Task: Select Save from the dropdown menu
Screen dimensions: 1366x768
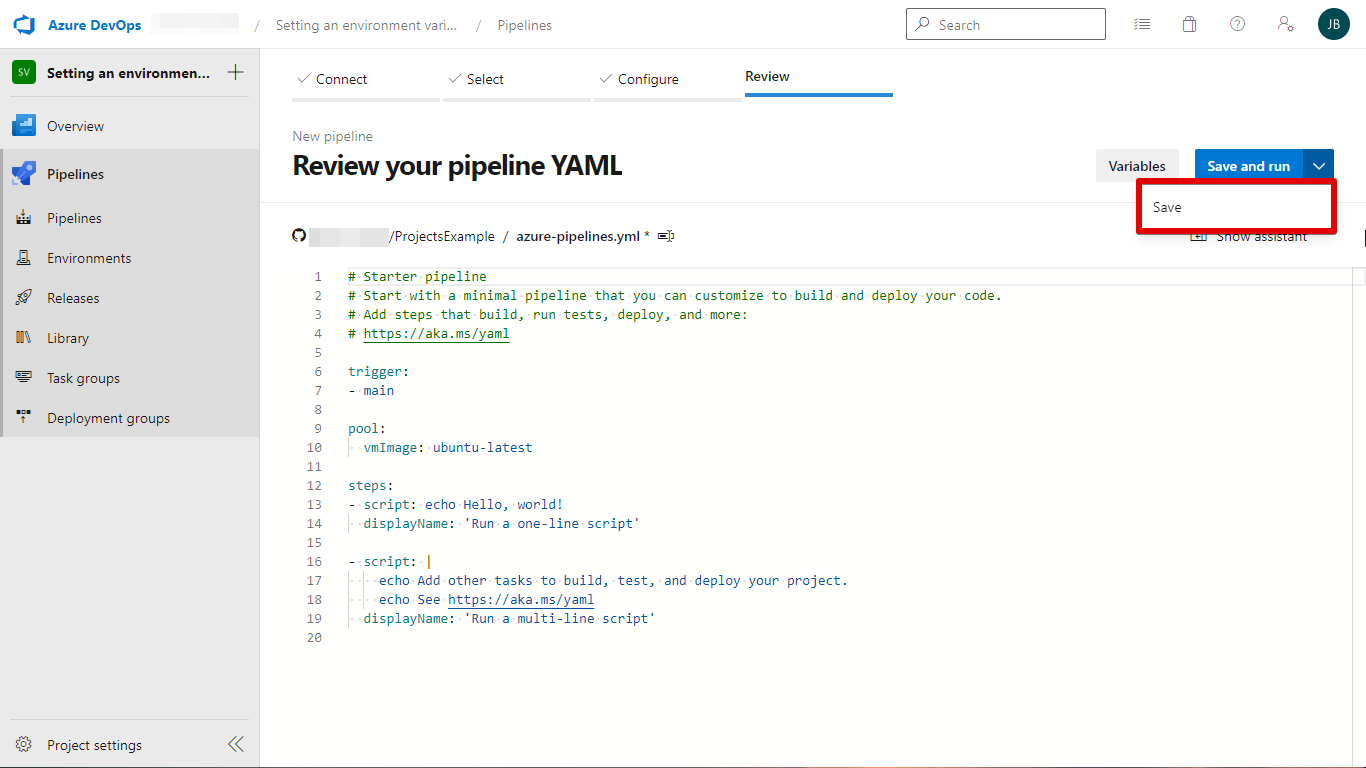Action: point(1167,207)
